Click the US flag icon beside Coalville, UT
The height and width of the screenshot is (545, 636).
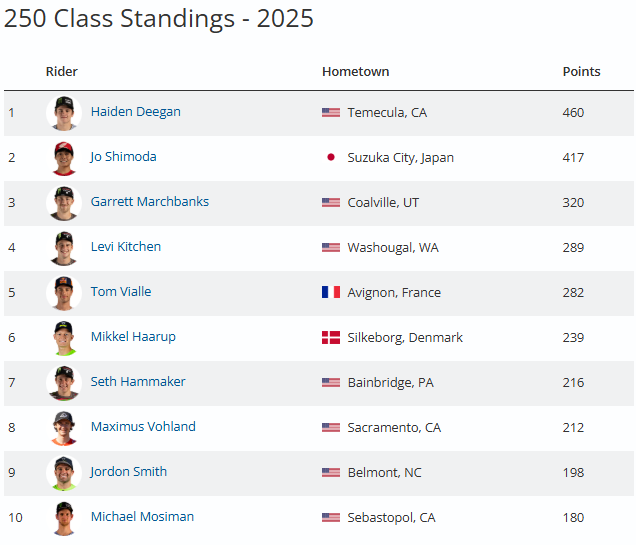pyautogui.click(x=331, y=203)
